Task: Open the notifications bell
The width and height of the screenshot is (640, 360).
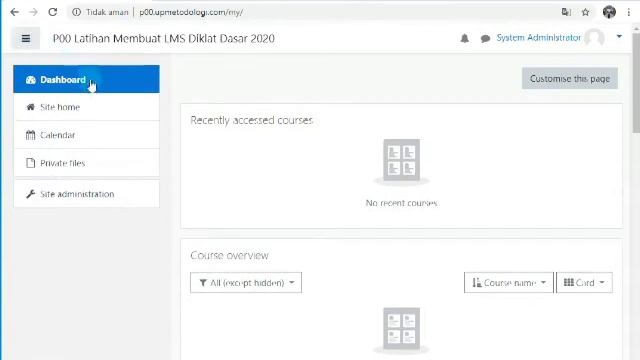Action: click(x=464, y=38)
